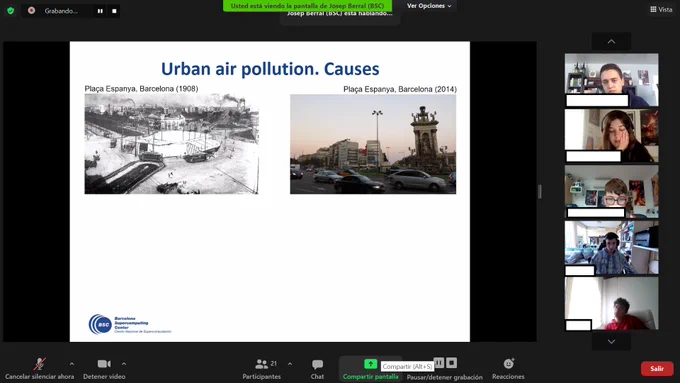Toggle camera with Detener video
This screenshot has width=680, height=383.
point(104,368)
